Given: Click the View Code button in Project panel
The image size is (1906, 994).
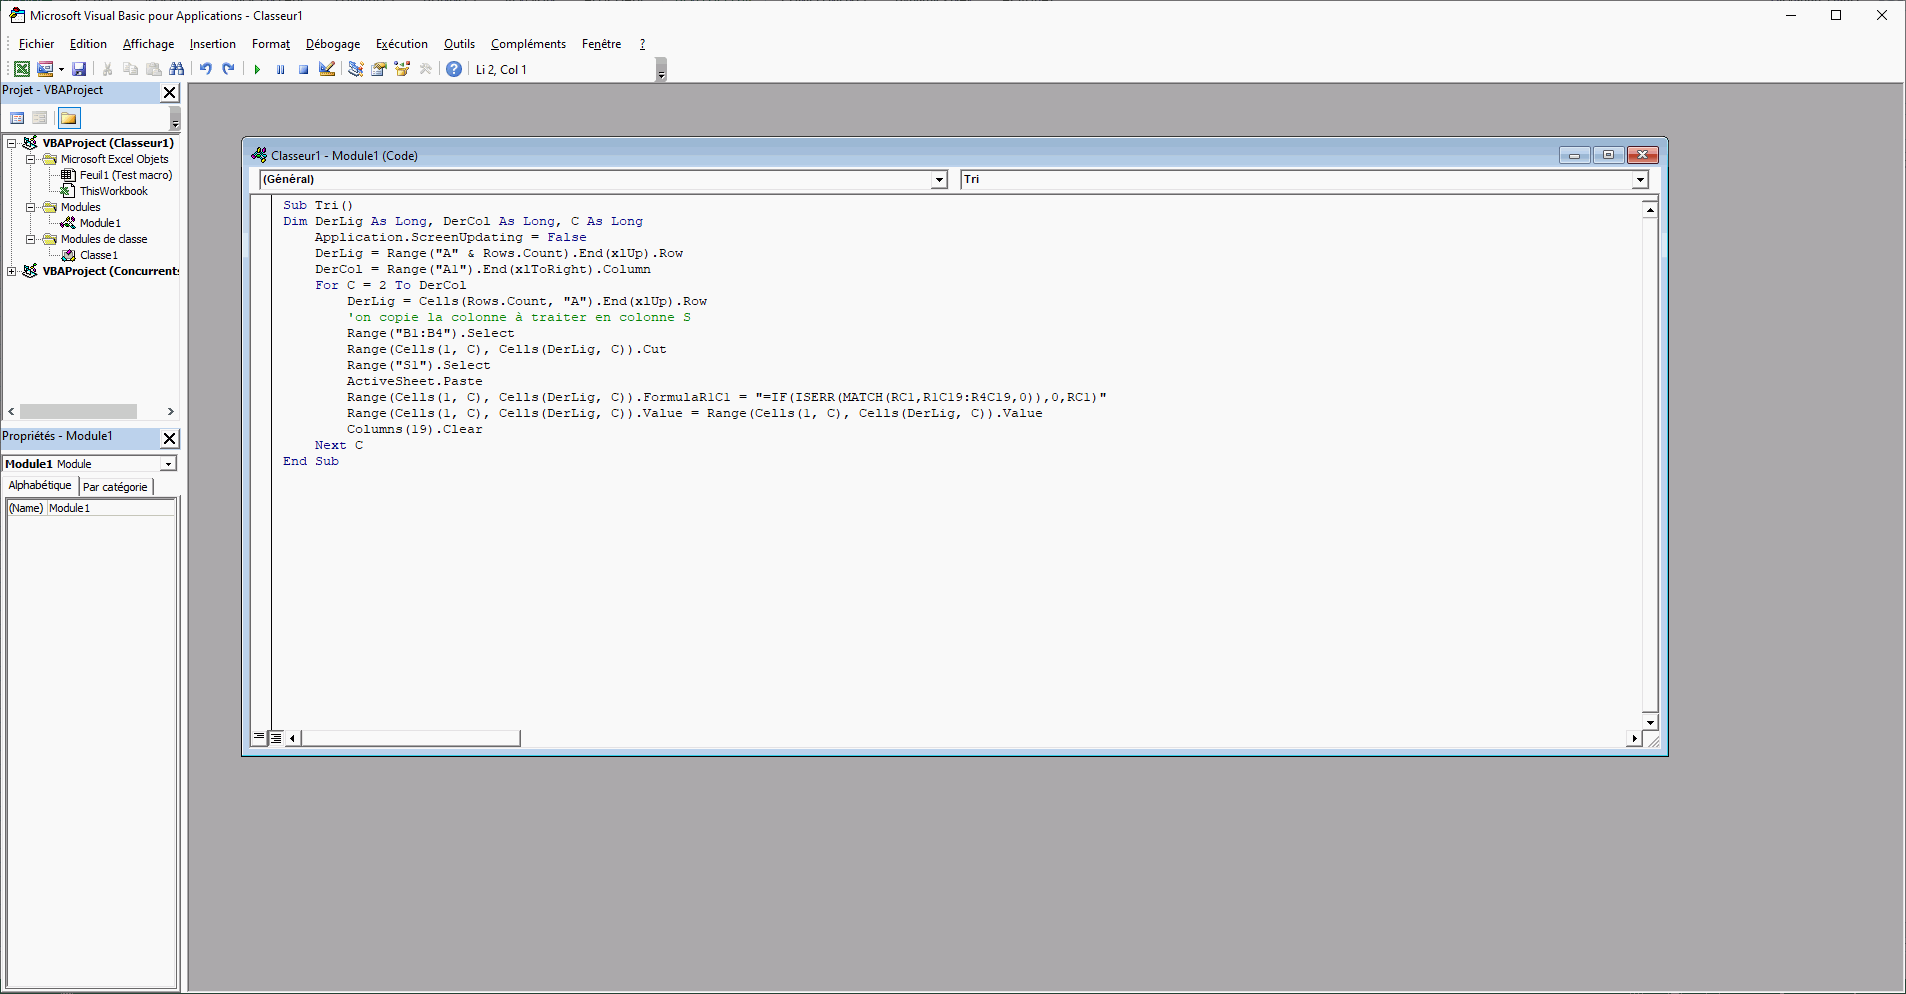Looking at the screenshot, I should 17,118.
